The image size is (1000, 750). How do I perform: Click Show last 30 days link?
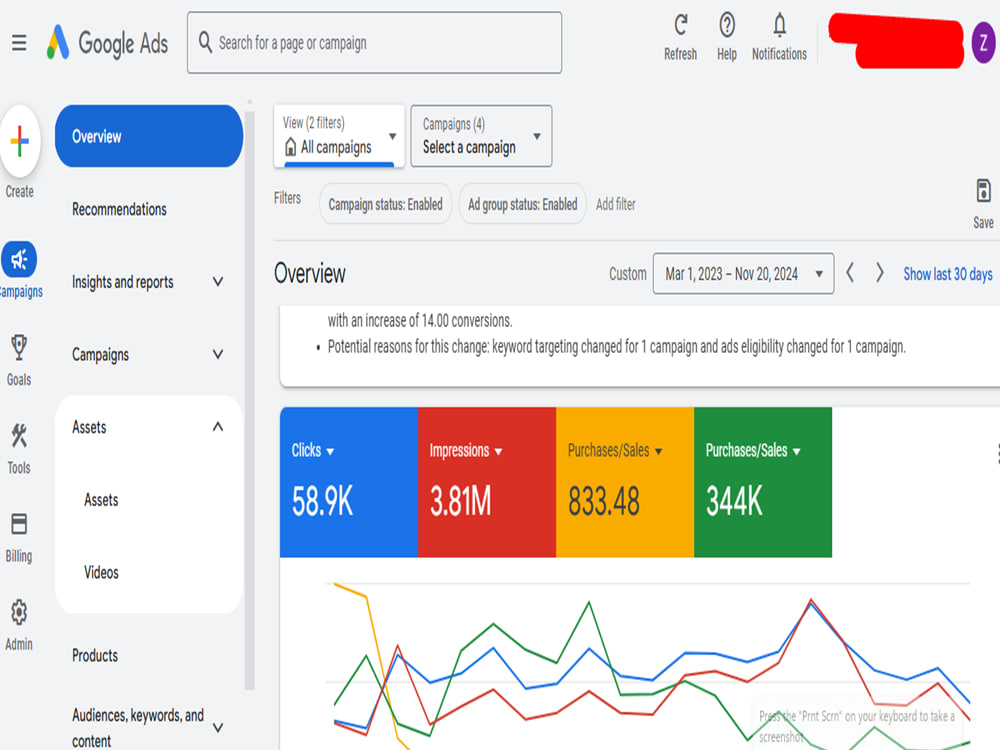click(948, 274)
